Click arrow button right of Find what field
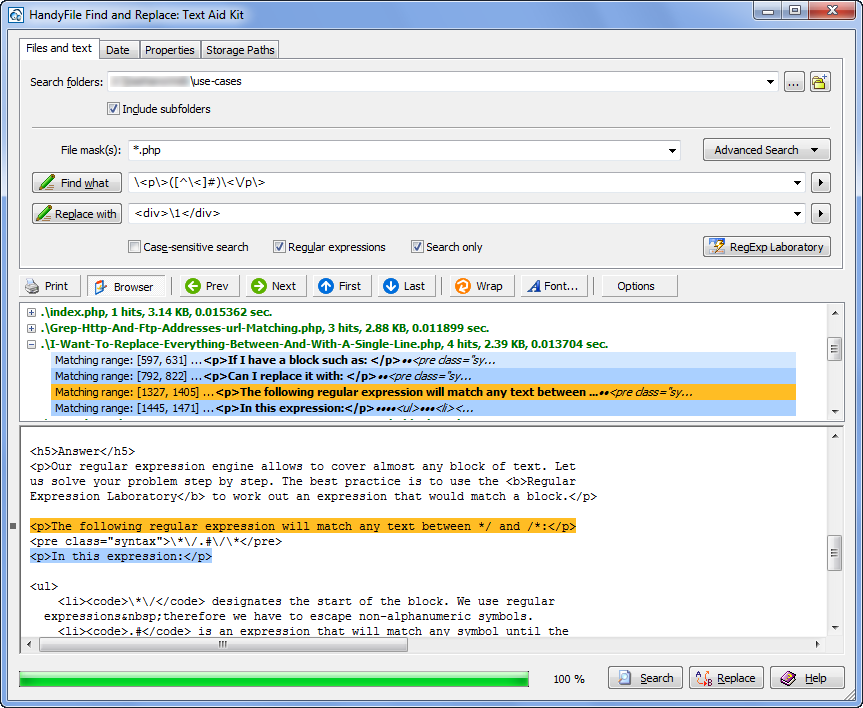Image resolution: width=863 pixels, height=708 pixels. point(821,183)
